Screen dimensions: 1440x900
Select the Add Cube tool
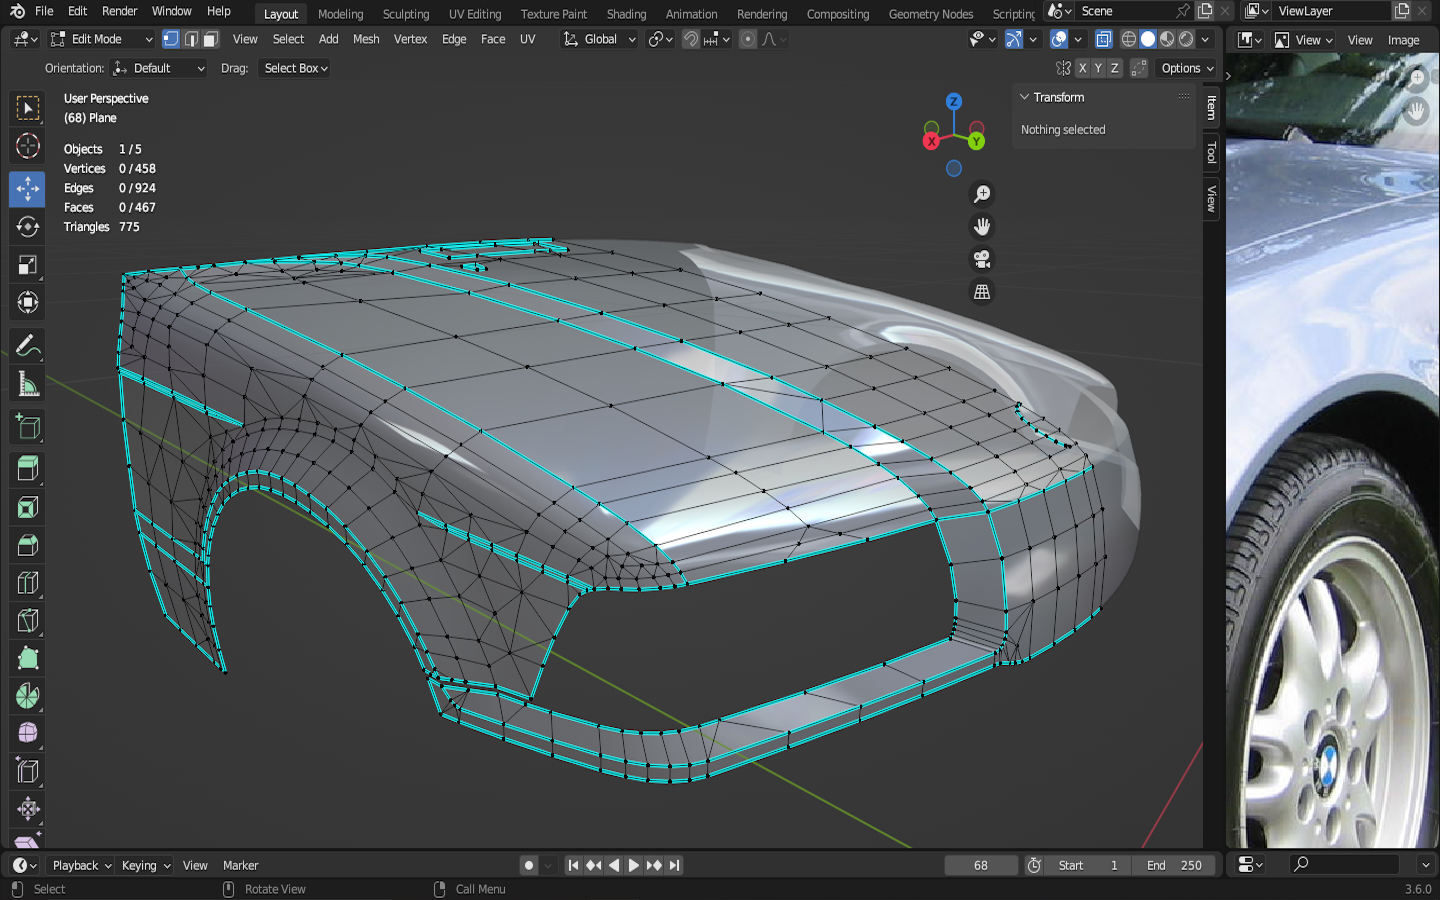[x=27, y=427]
